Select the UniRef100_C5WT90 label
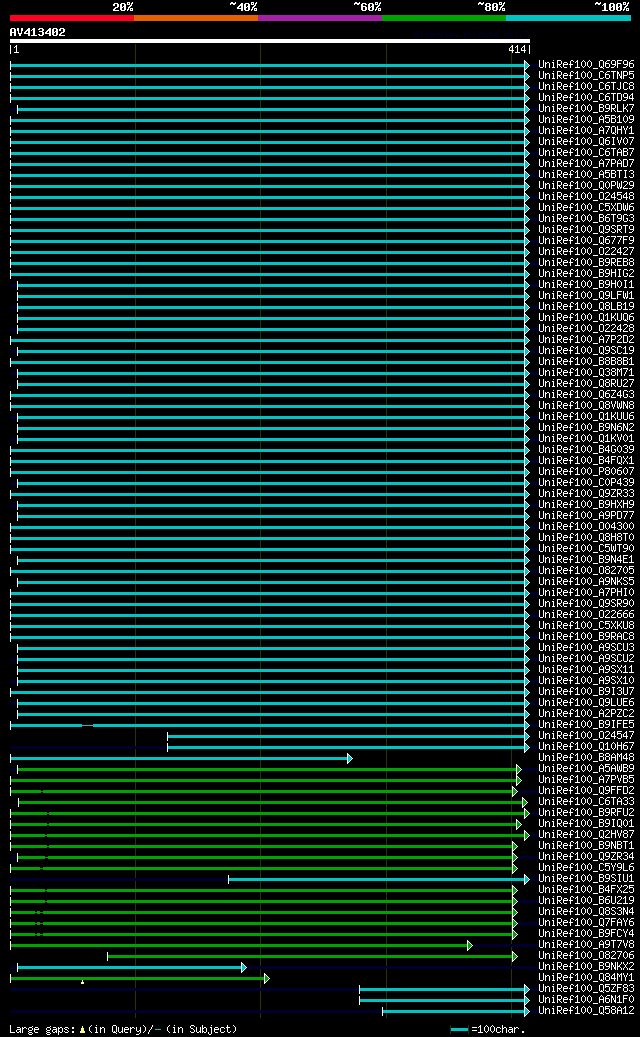The width and height of the screenshot is (640, 1037). 586,548
